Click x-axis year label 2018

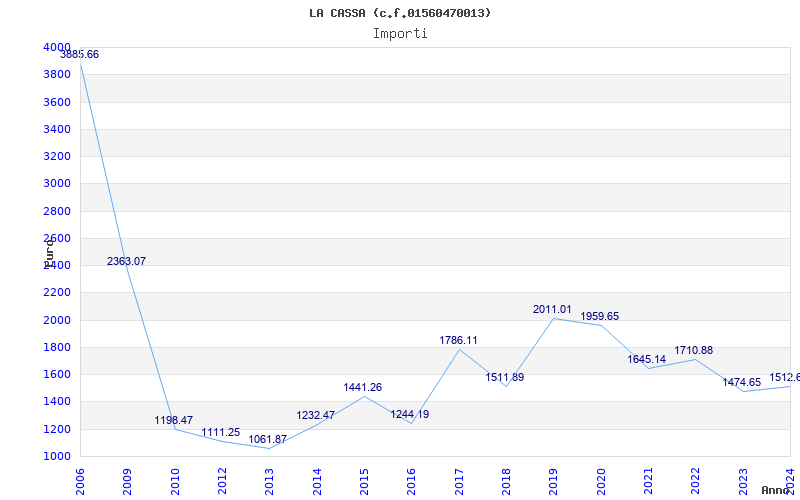coord(506,482)
